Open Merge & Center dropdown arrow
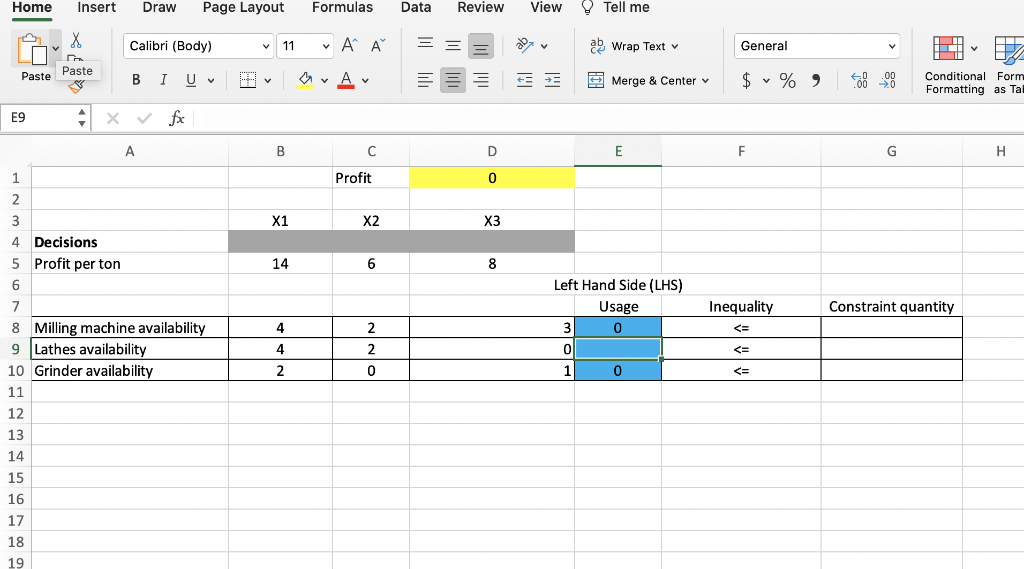 tap(705, 81)
